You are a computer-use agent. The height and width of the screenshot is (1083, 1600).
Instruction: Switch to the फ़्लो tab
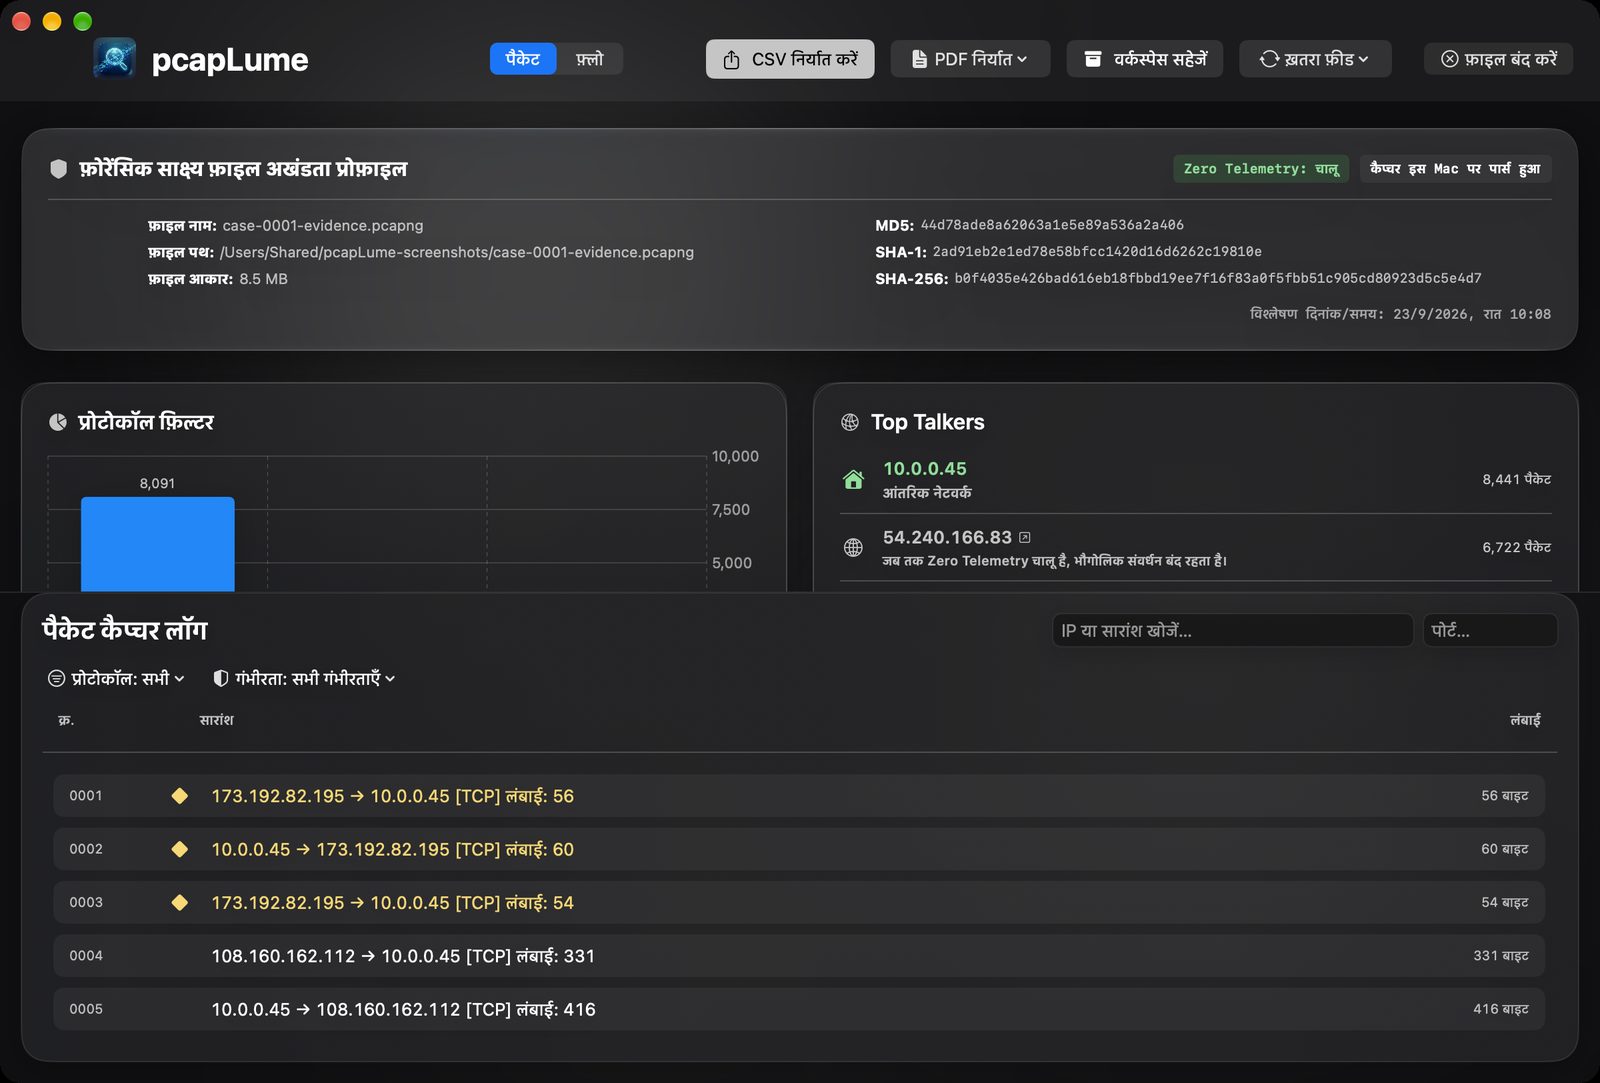590,59
